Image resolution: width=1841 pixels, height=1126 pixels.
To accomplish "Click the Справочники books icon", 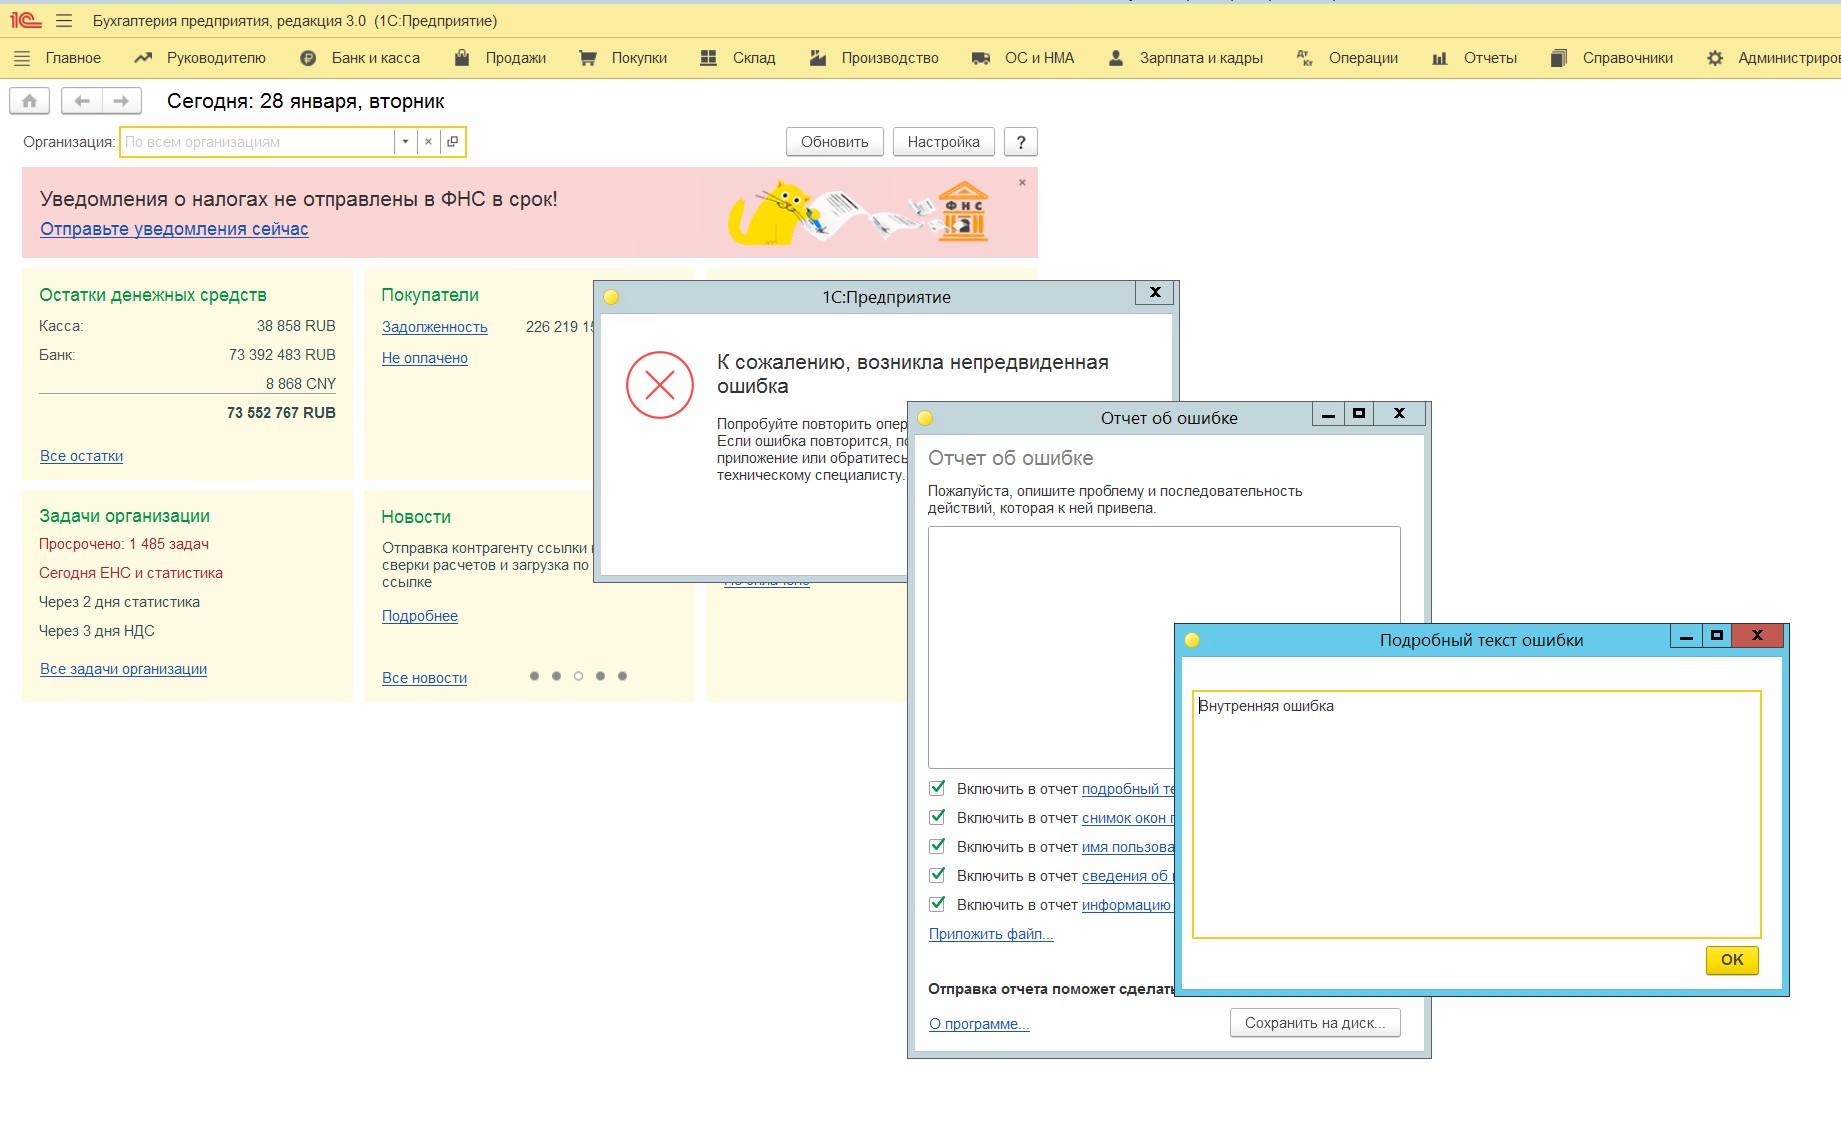I will [1558, 58].
